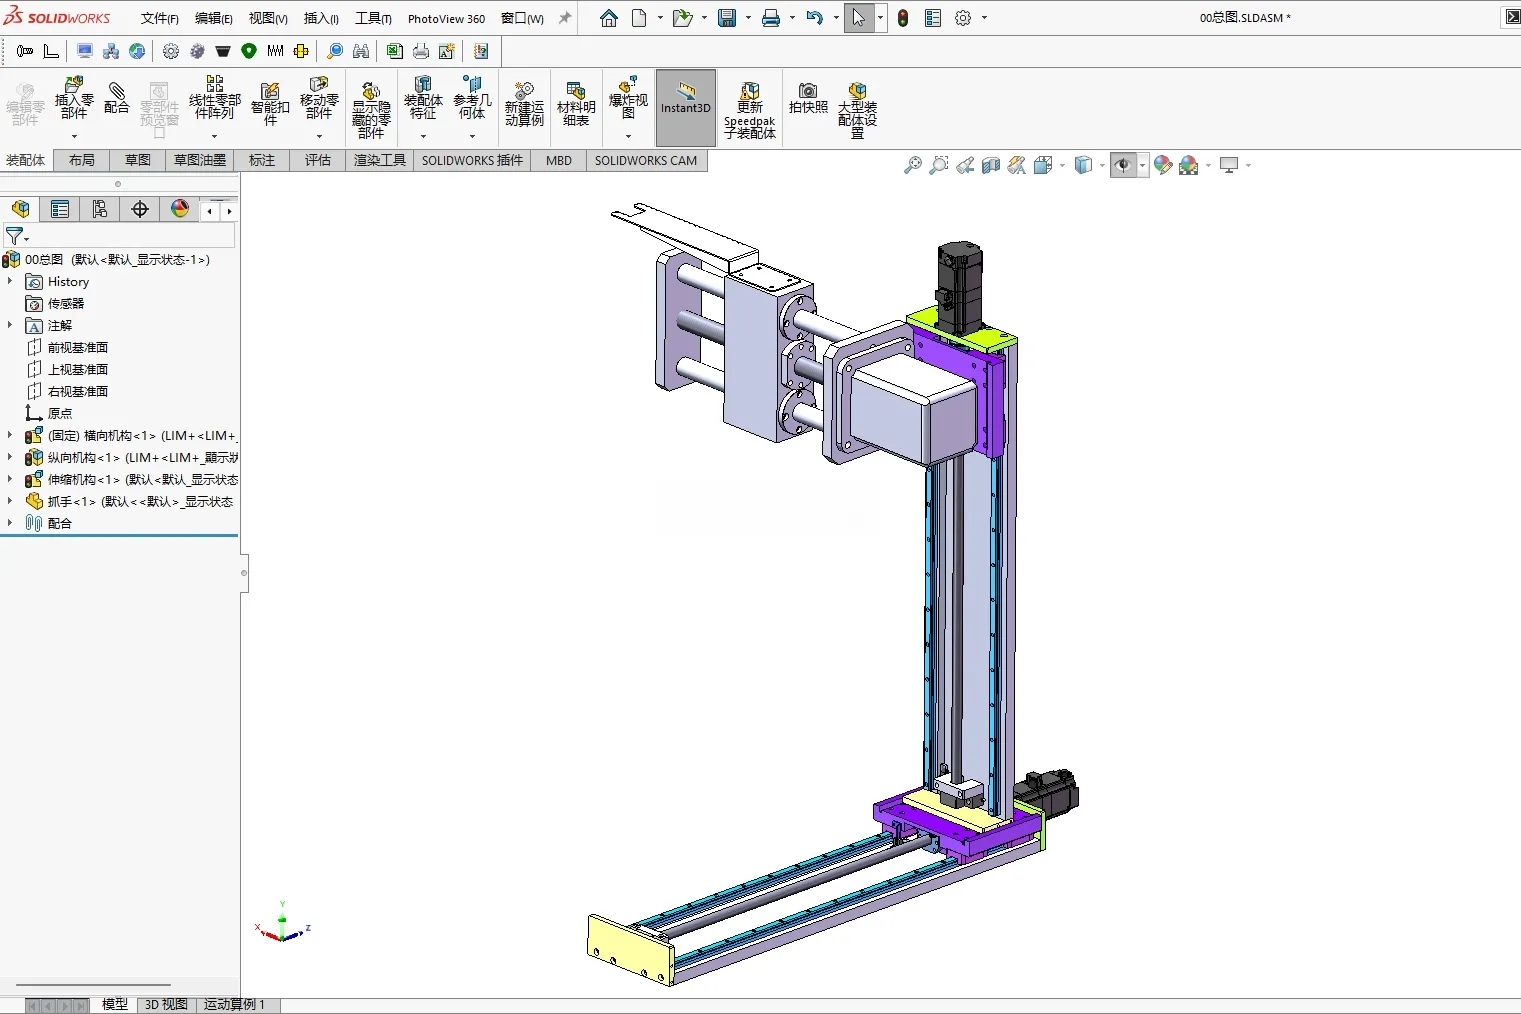Screen dimensions: 1521x1014
Task: Open the ConfigurationManager tab icon
Action: tap(100, 209)
